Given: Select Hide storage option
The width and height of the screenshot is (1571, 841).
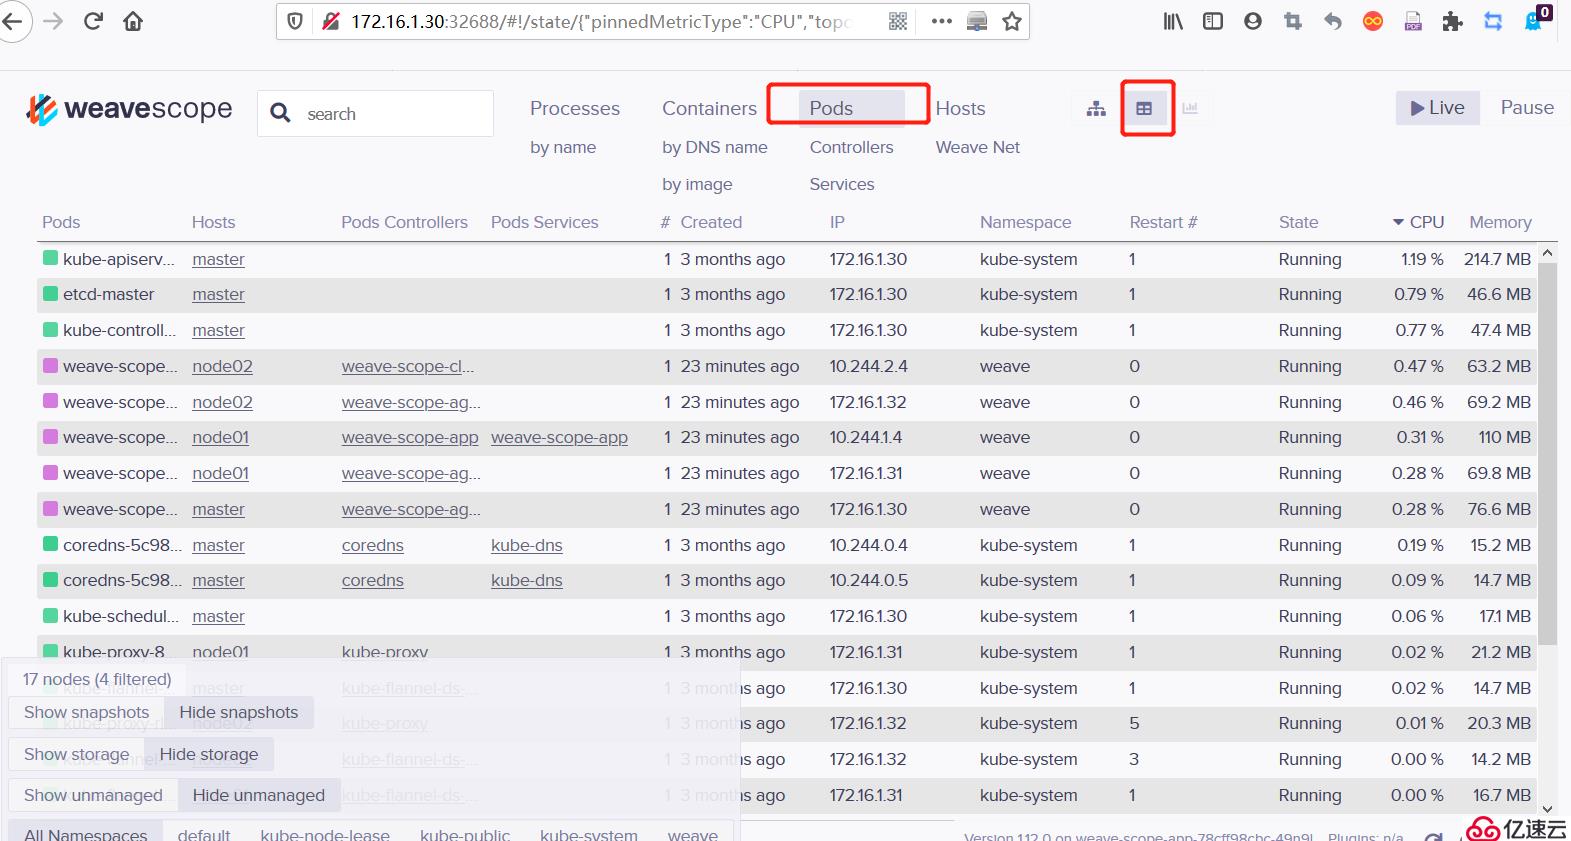Looking at the screenshot, I should [209, 754].
